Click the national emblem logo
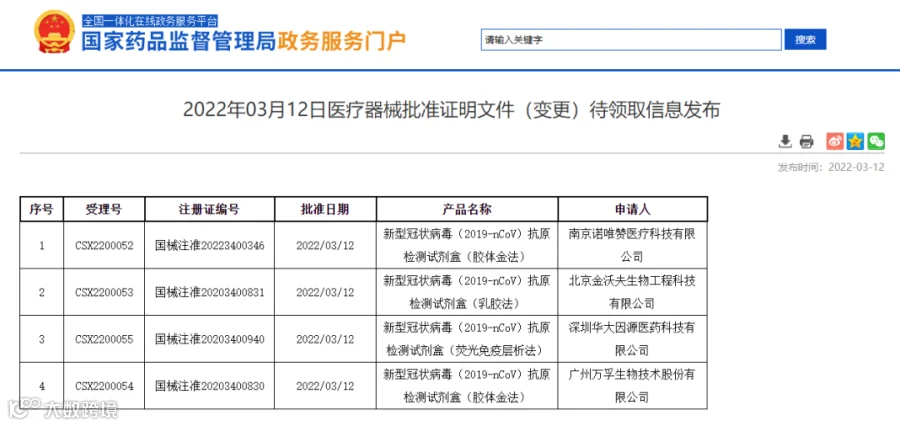The height and width of the screenshot is (426, 900). [x=53, y=32]
